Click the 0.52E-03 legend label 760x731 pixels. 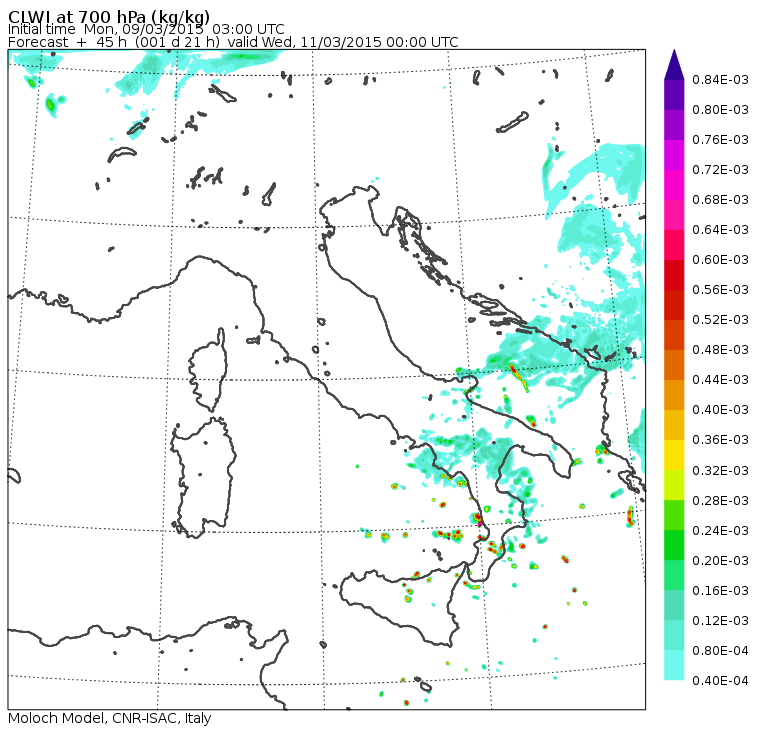[x=720, y=320]
